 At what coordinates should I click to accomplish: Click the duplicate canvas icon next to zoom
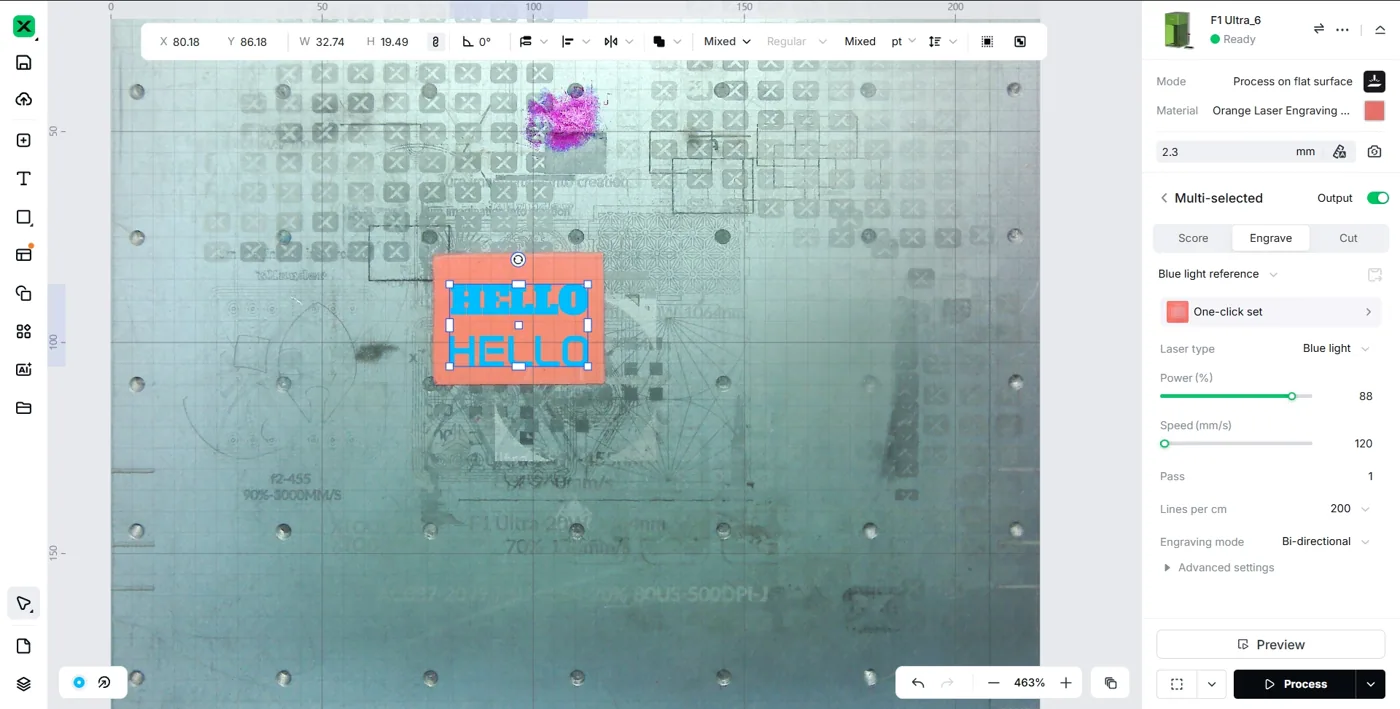point(1110,683)
